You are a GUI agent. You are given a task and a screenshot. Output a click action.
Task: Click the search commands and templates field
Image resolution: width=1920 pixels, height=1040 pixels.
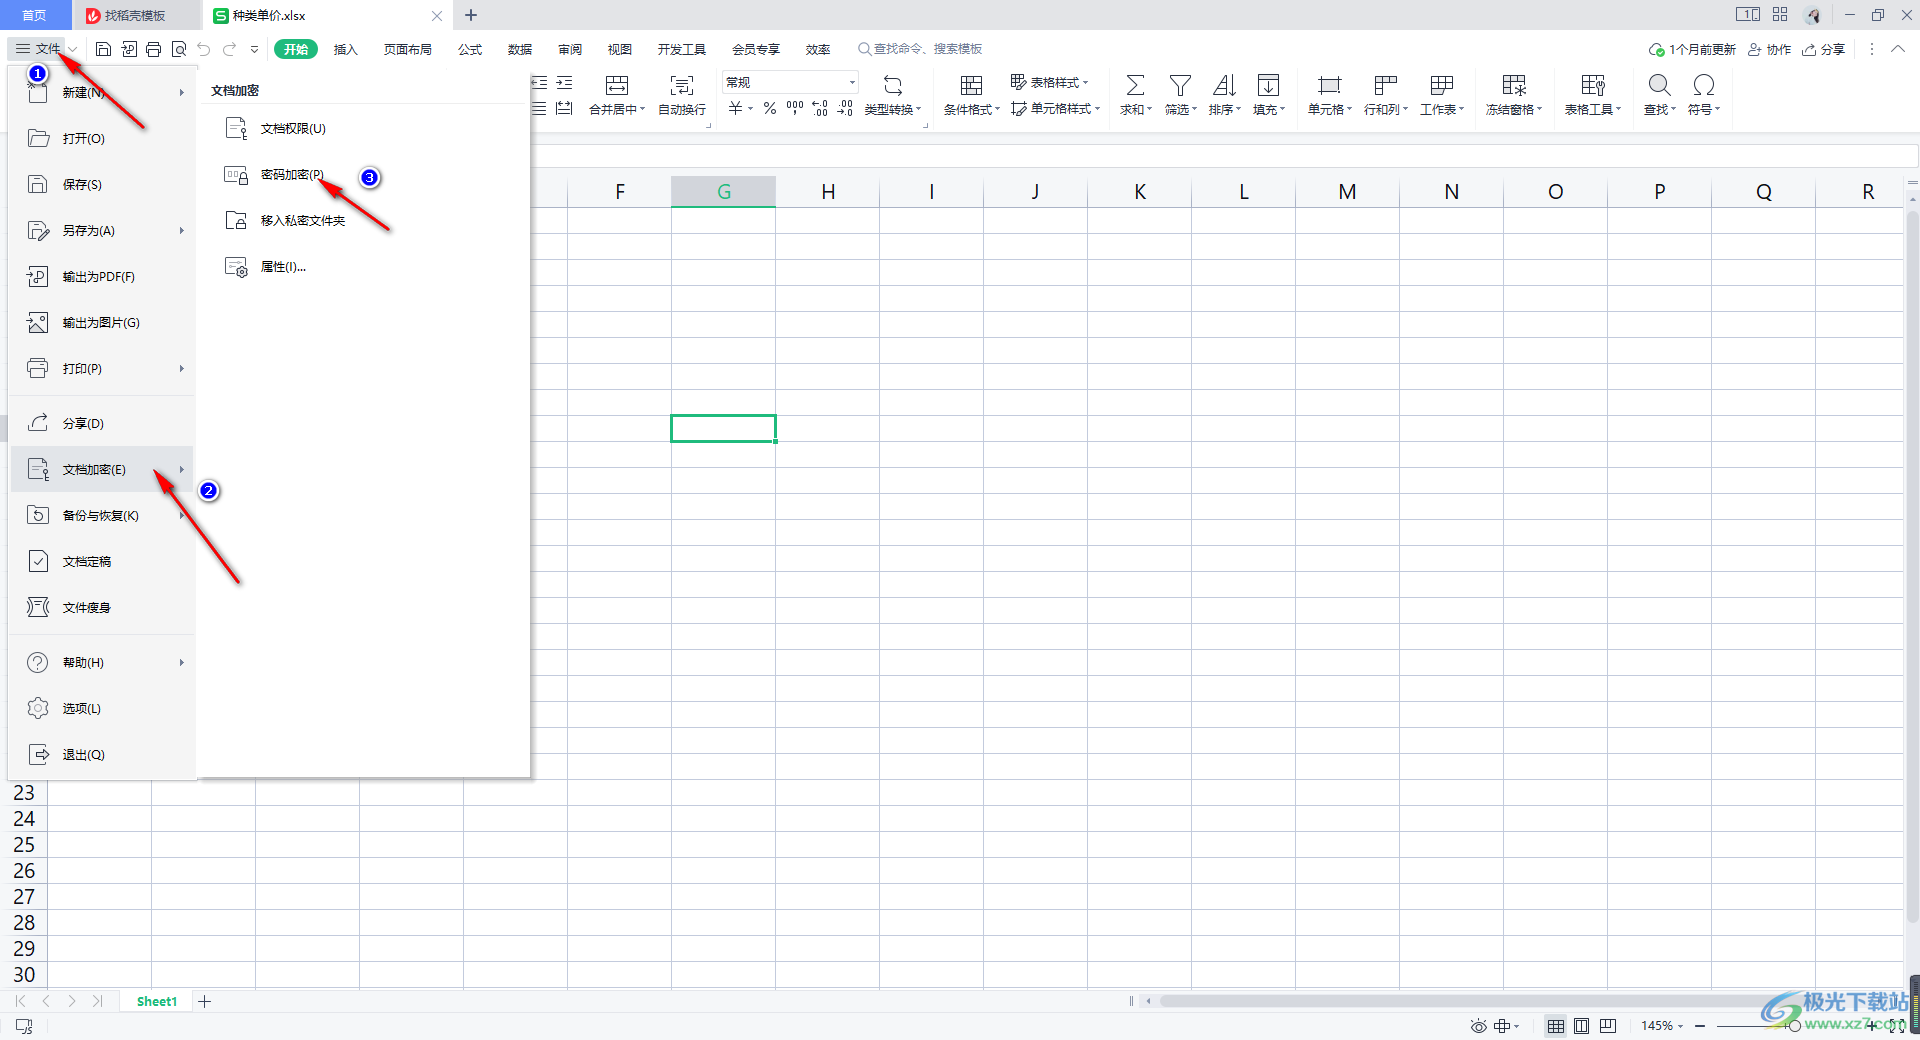point(920,49)
